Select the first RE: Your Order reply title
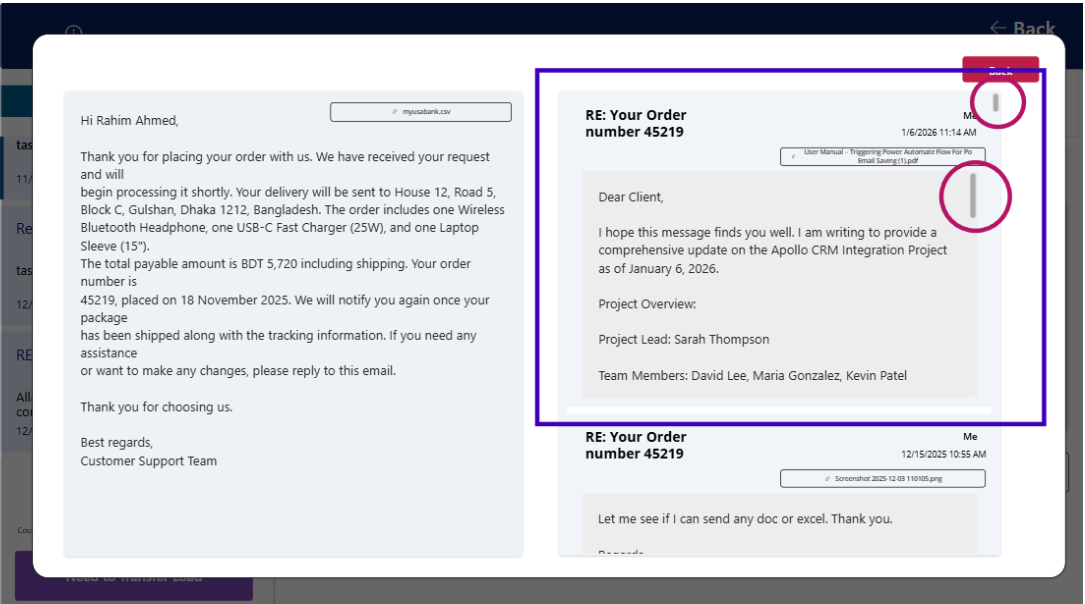 (636, 123)
